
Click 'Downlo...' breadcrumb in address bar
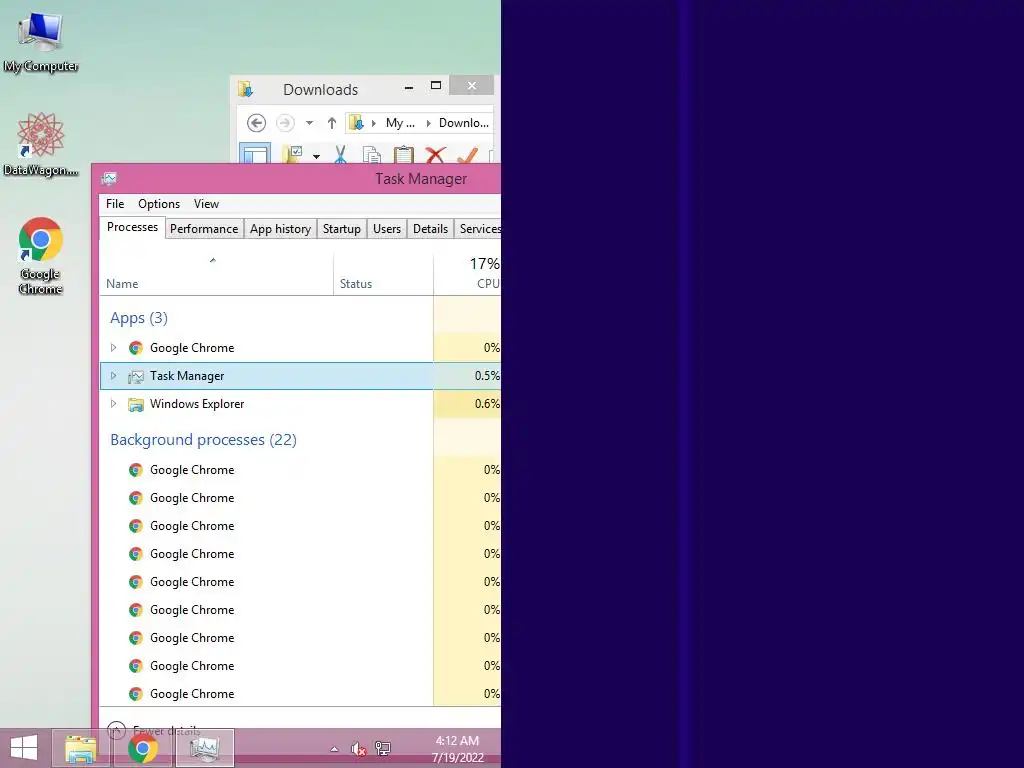[x=464, y=123]
